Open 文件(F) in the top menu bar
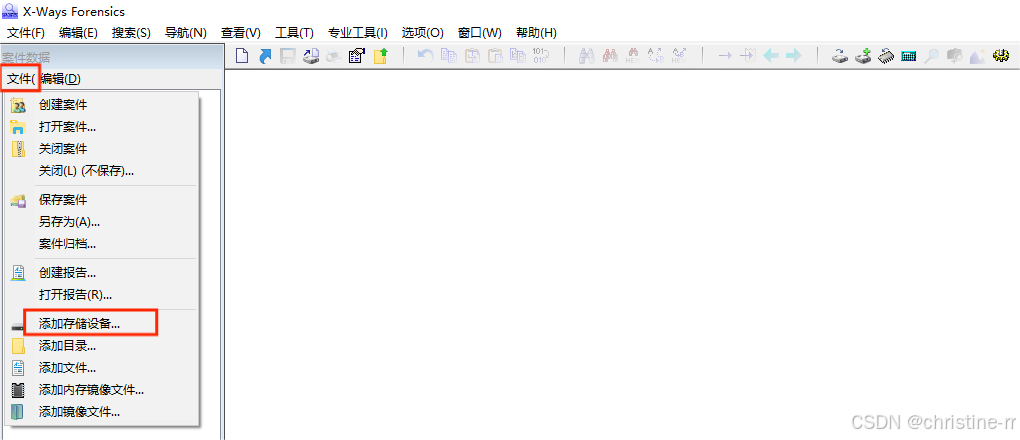The image size is (1020, 440). (26, 33)
